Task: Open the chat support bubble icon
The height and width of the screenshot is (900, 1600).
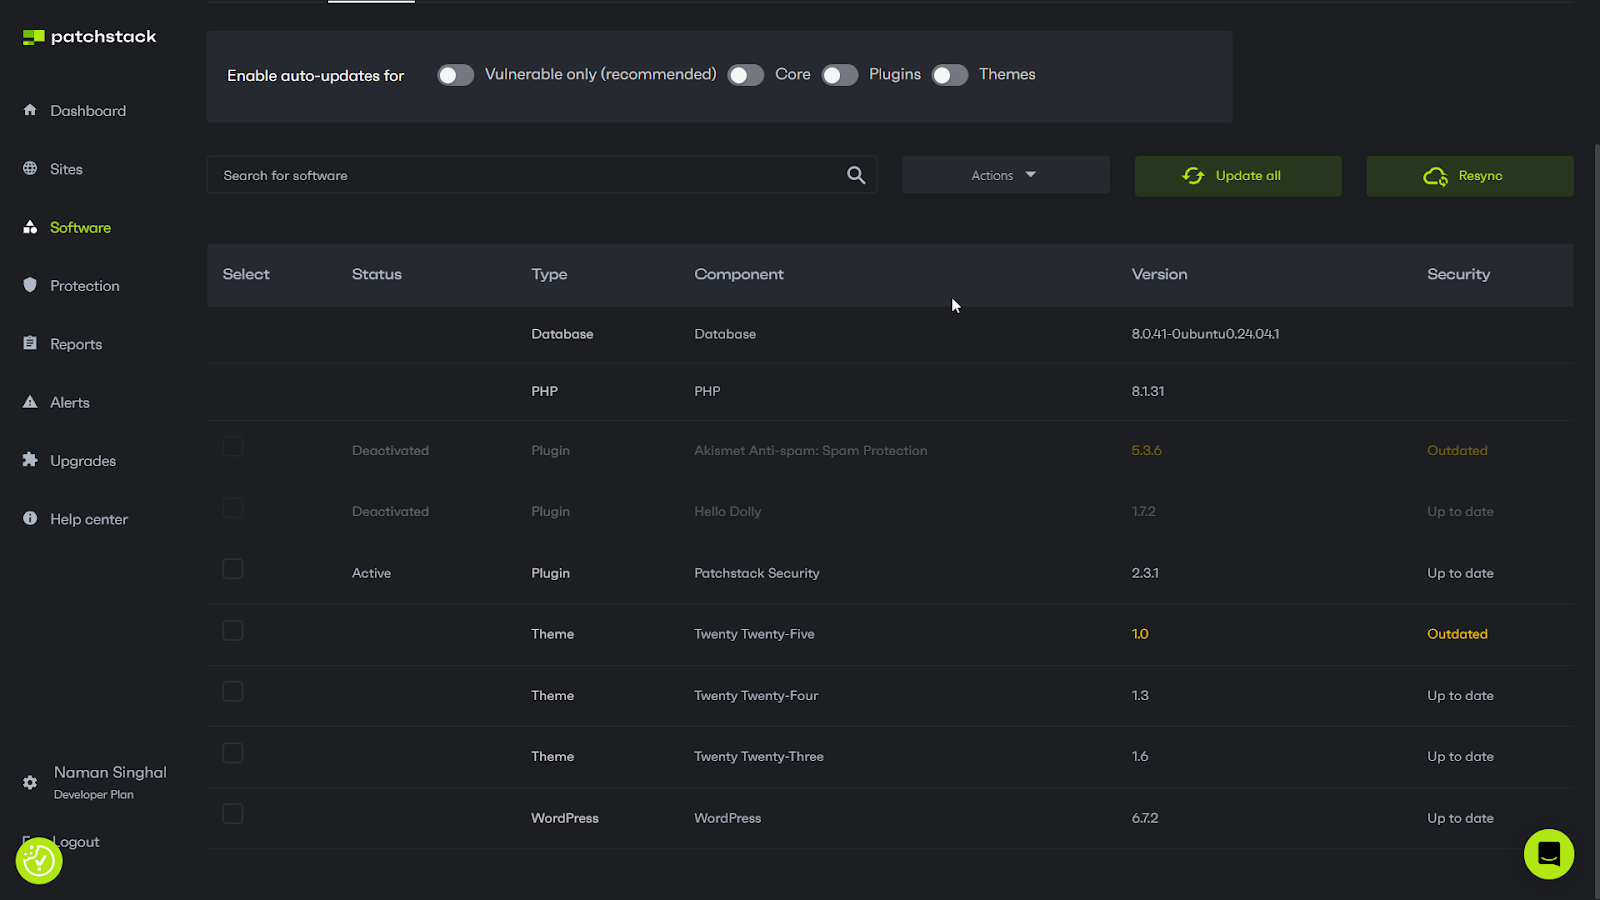Action: click(x=1548, y=854)
